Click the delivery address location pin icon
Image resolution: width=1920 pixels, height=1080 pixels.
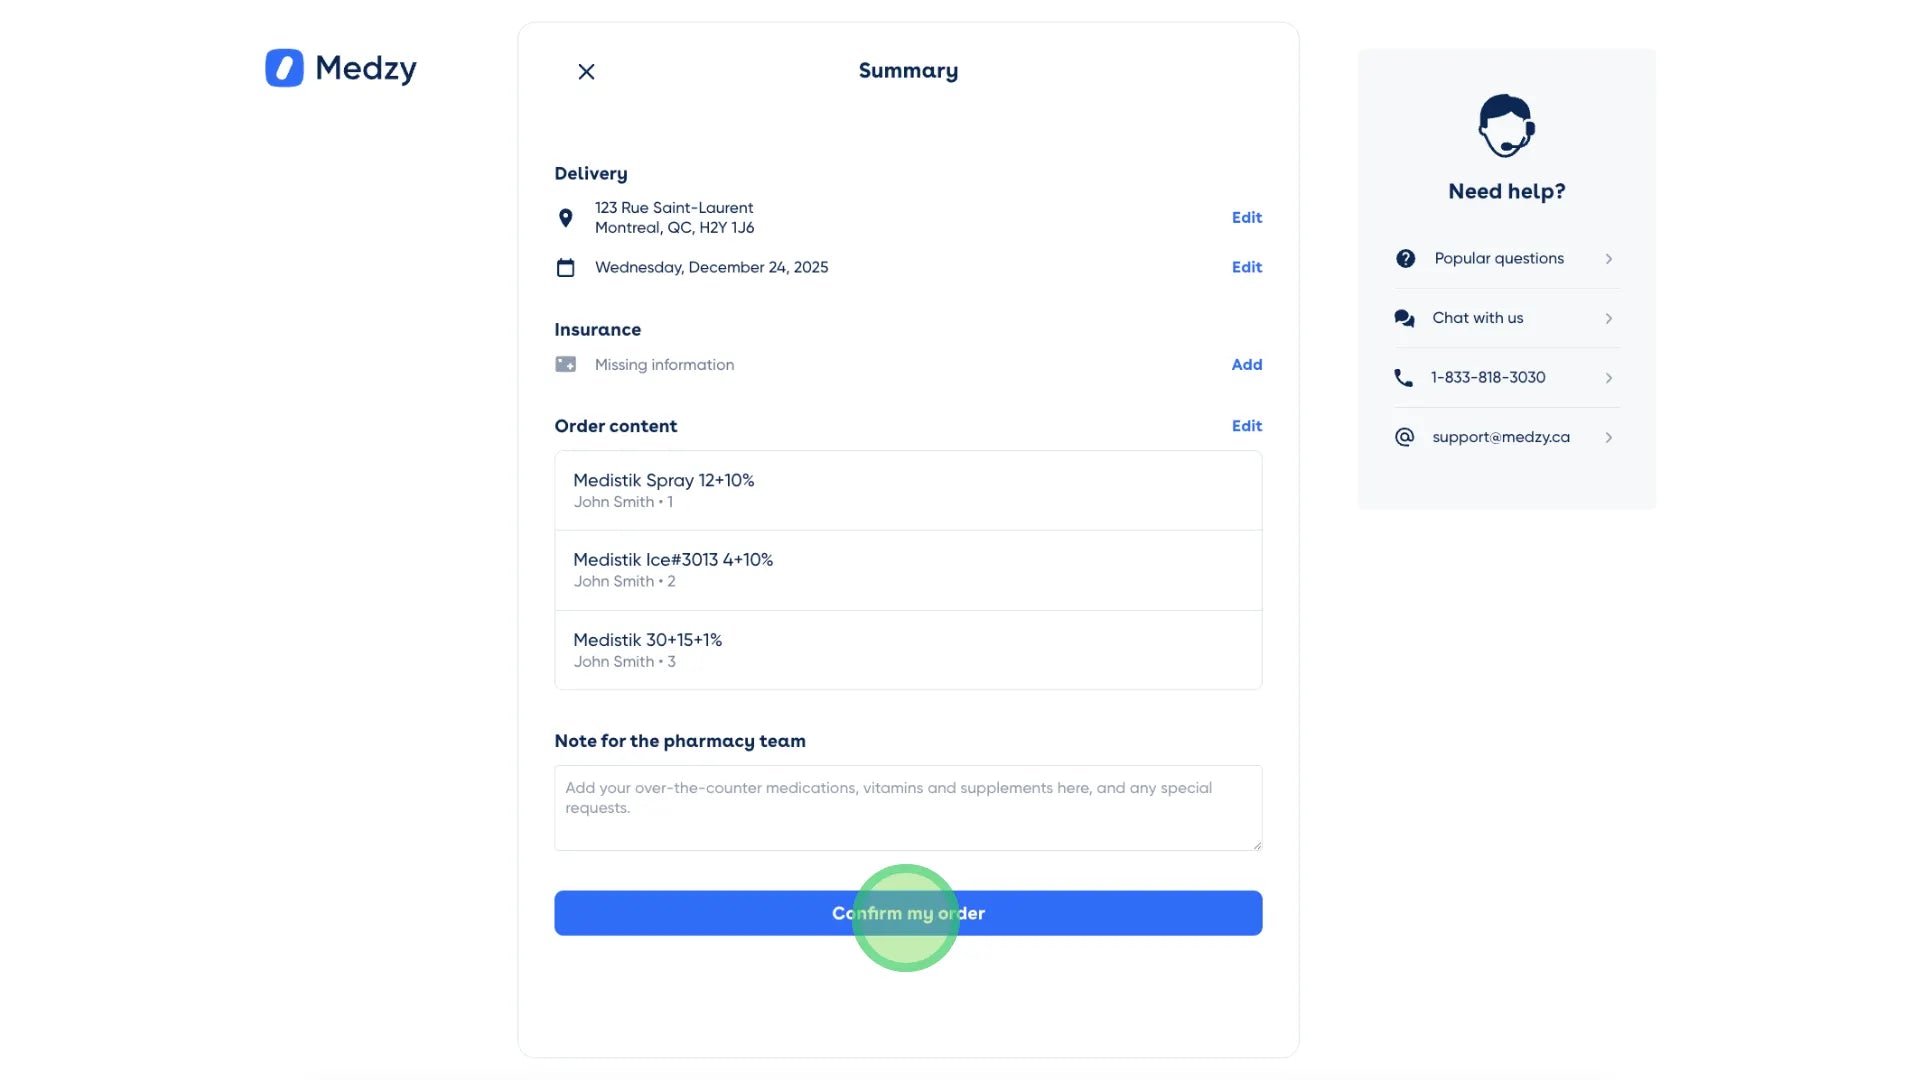[x=565, y=218]
